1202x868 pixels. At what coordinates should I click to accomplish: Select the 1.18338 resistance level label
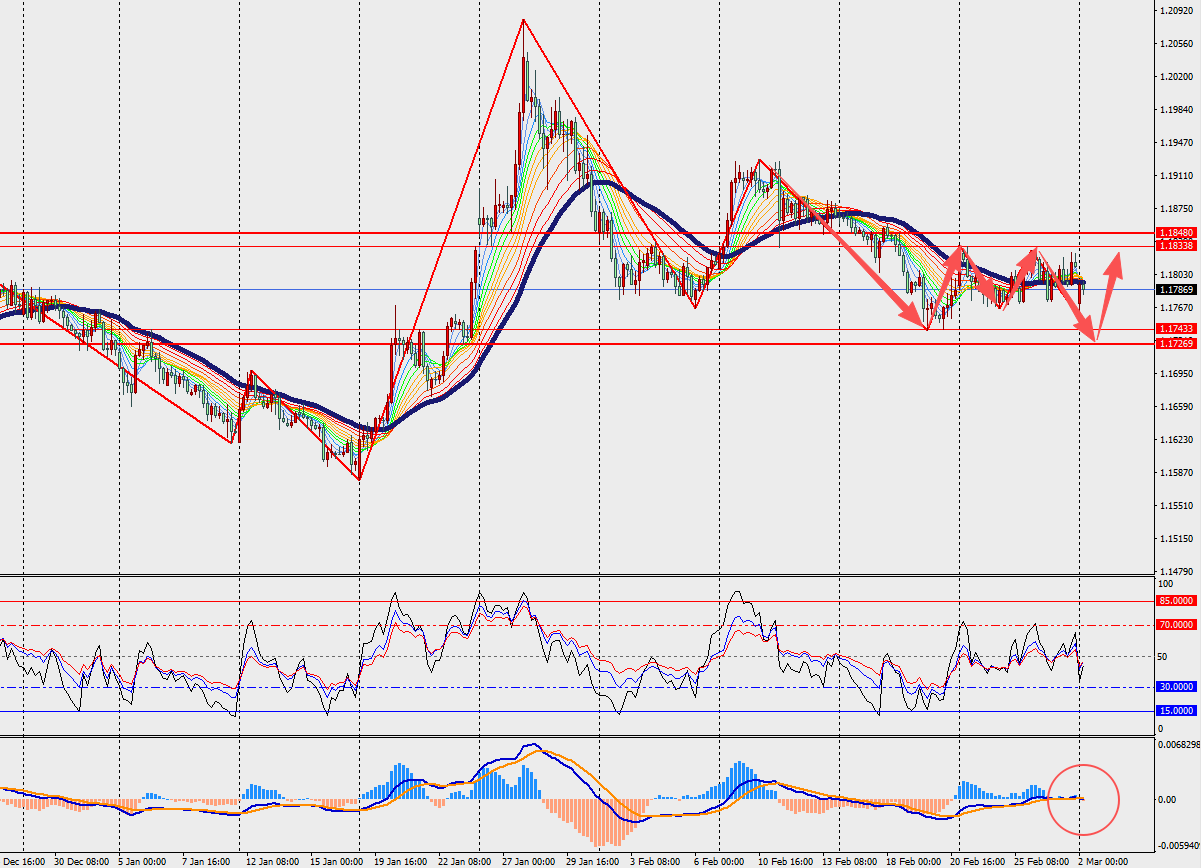pos(1175,245)
